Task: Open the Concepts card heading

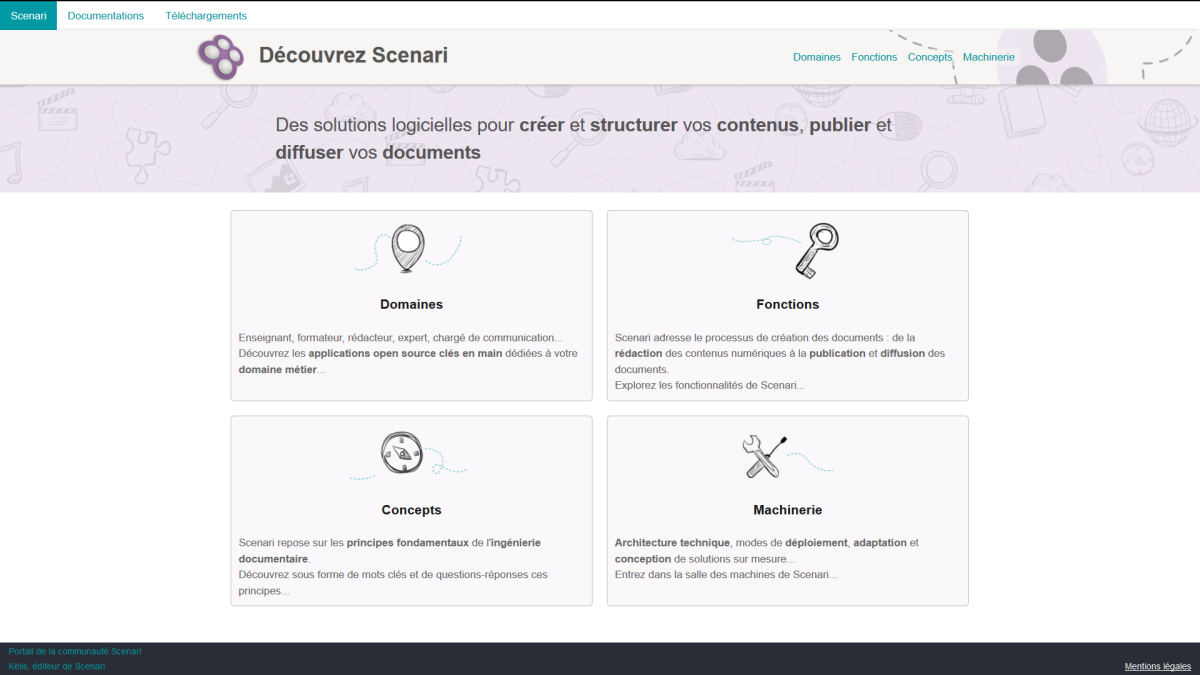Action: tap(411, 510)
